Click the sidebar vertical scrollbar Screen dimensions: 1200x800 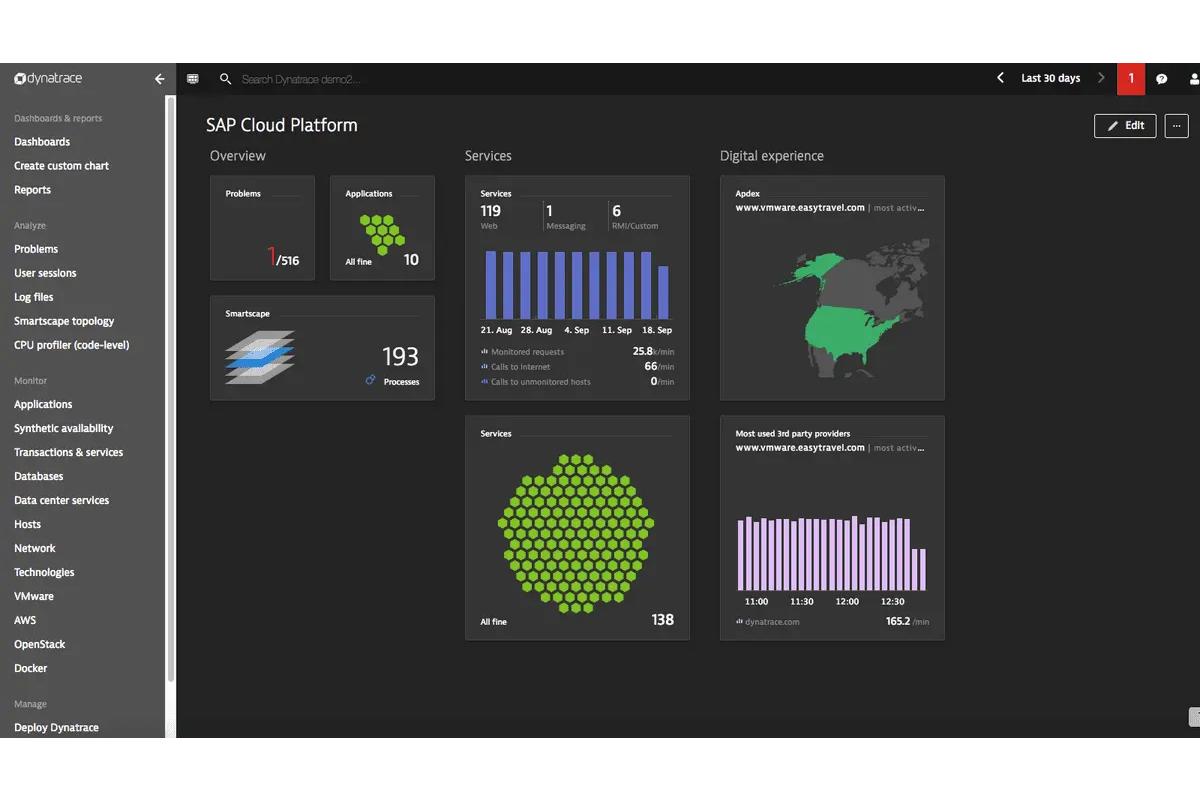(x=171, y=390)
